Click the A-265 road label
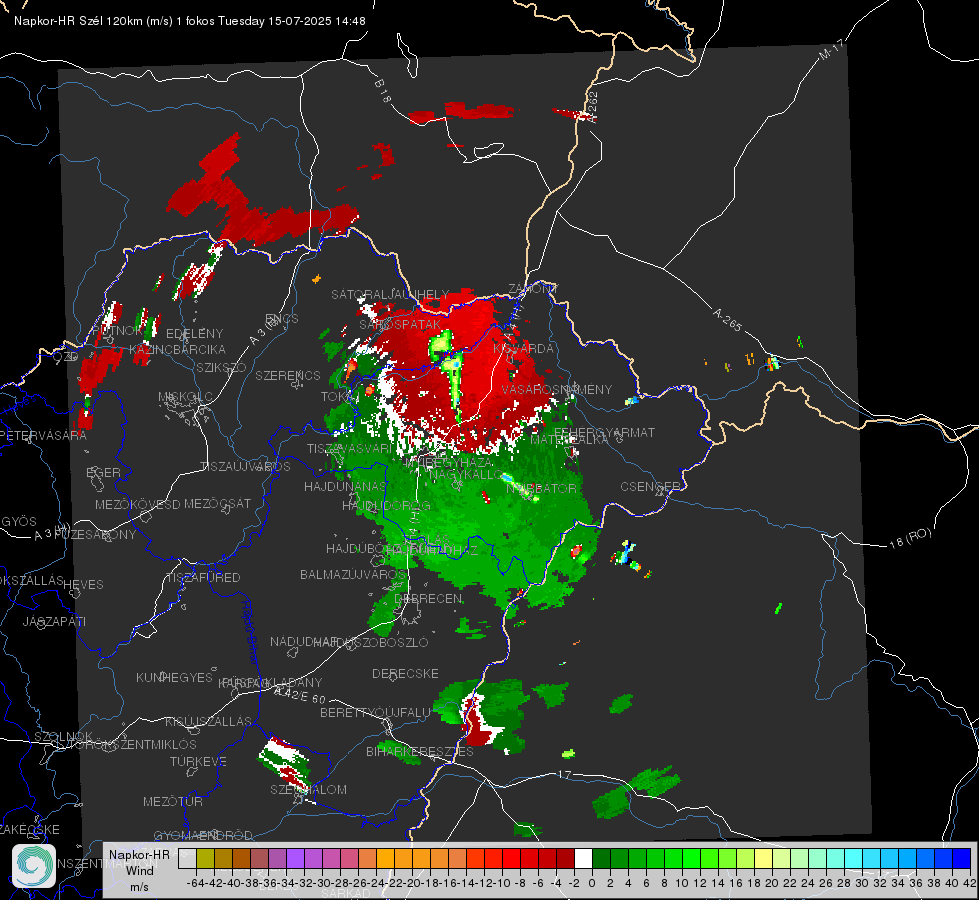This screenshot has width=979, height=900. [727, 319]
